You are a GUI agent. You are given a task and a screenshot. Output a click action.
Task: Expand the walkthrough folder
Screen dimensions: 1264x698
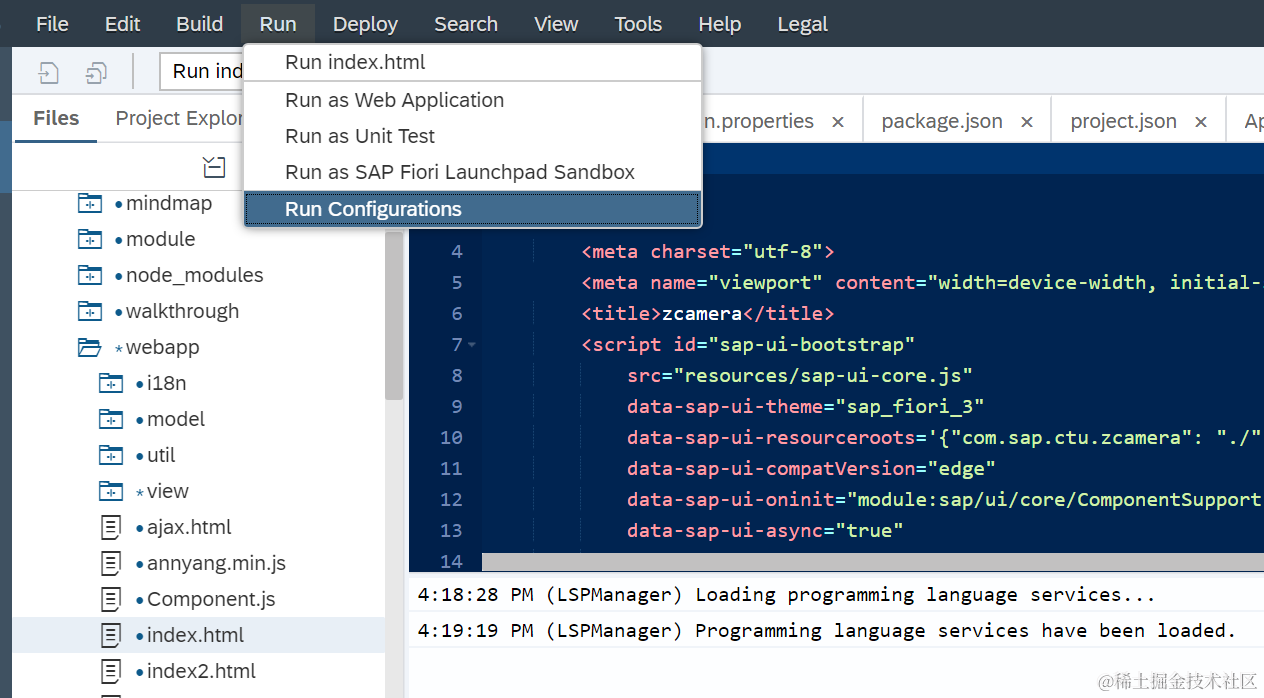click(x=182, y=311)
